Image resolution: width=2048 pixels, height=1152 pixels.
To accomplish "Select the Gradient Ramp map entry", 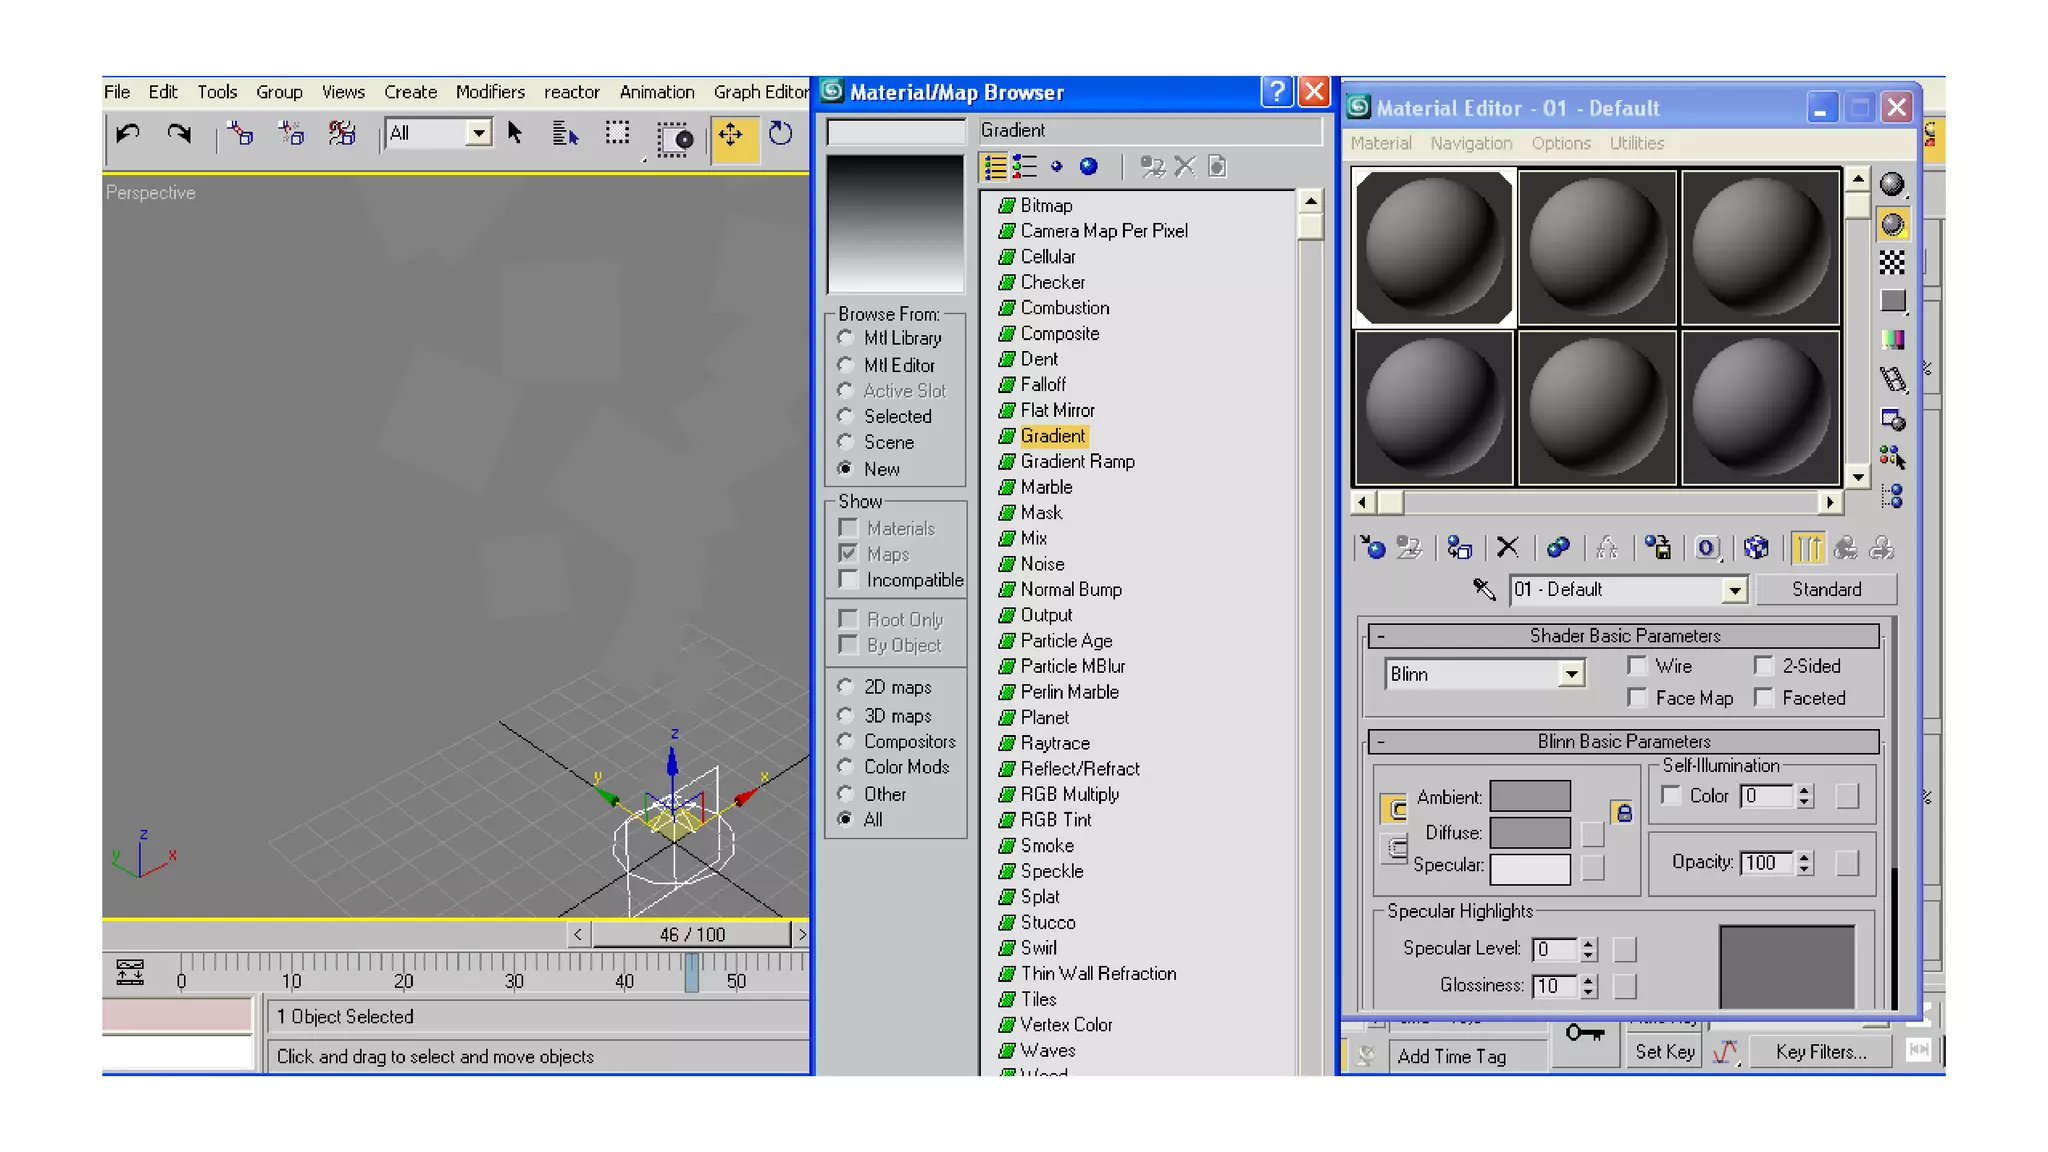I will [1077, 462].
